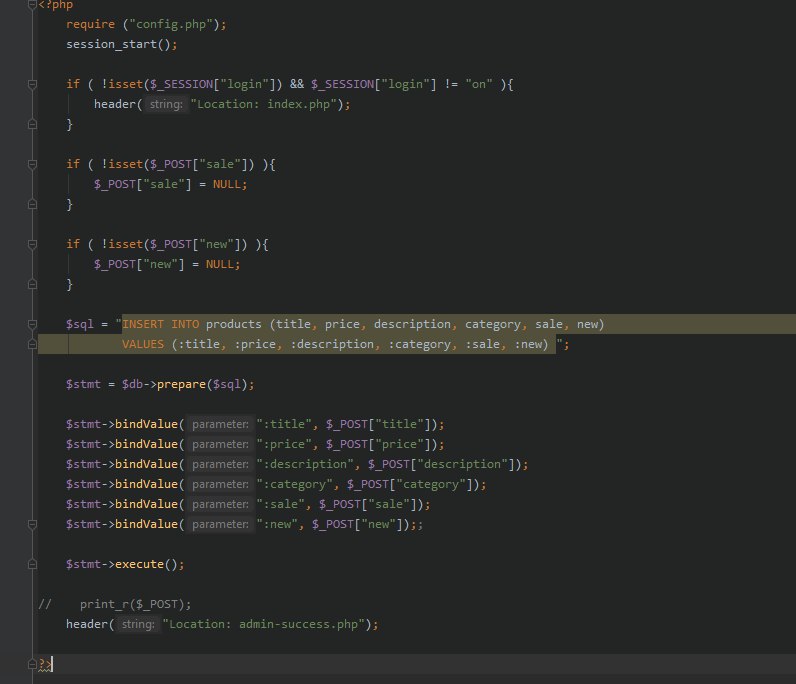Image resolution: width=796 pixels, height=684 pixels.
Task: Click the prepare method in $db->prepare($sql)
Action: point(181,384)
